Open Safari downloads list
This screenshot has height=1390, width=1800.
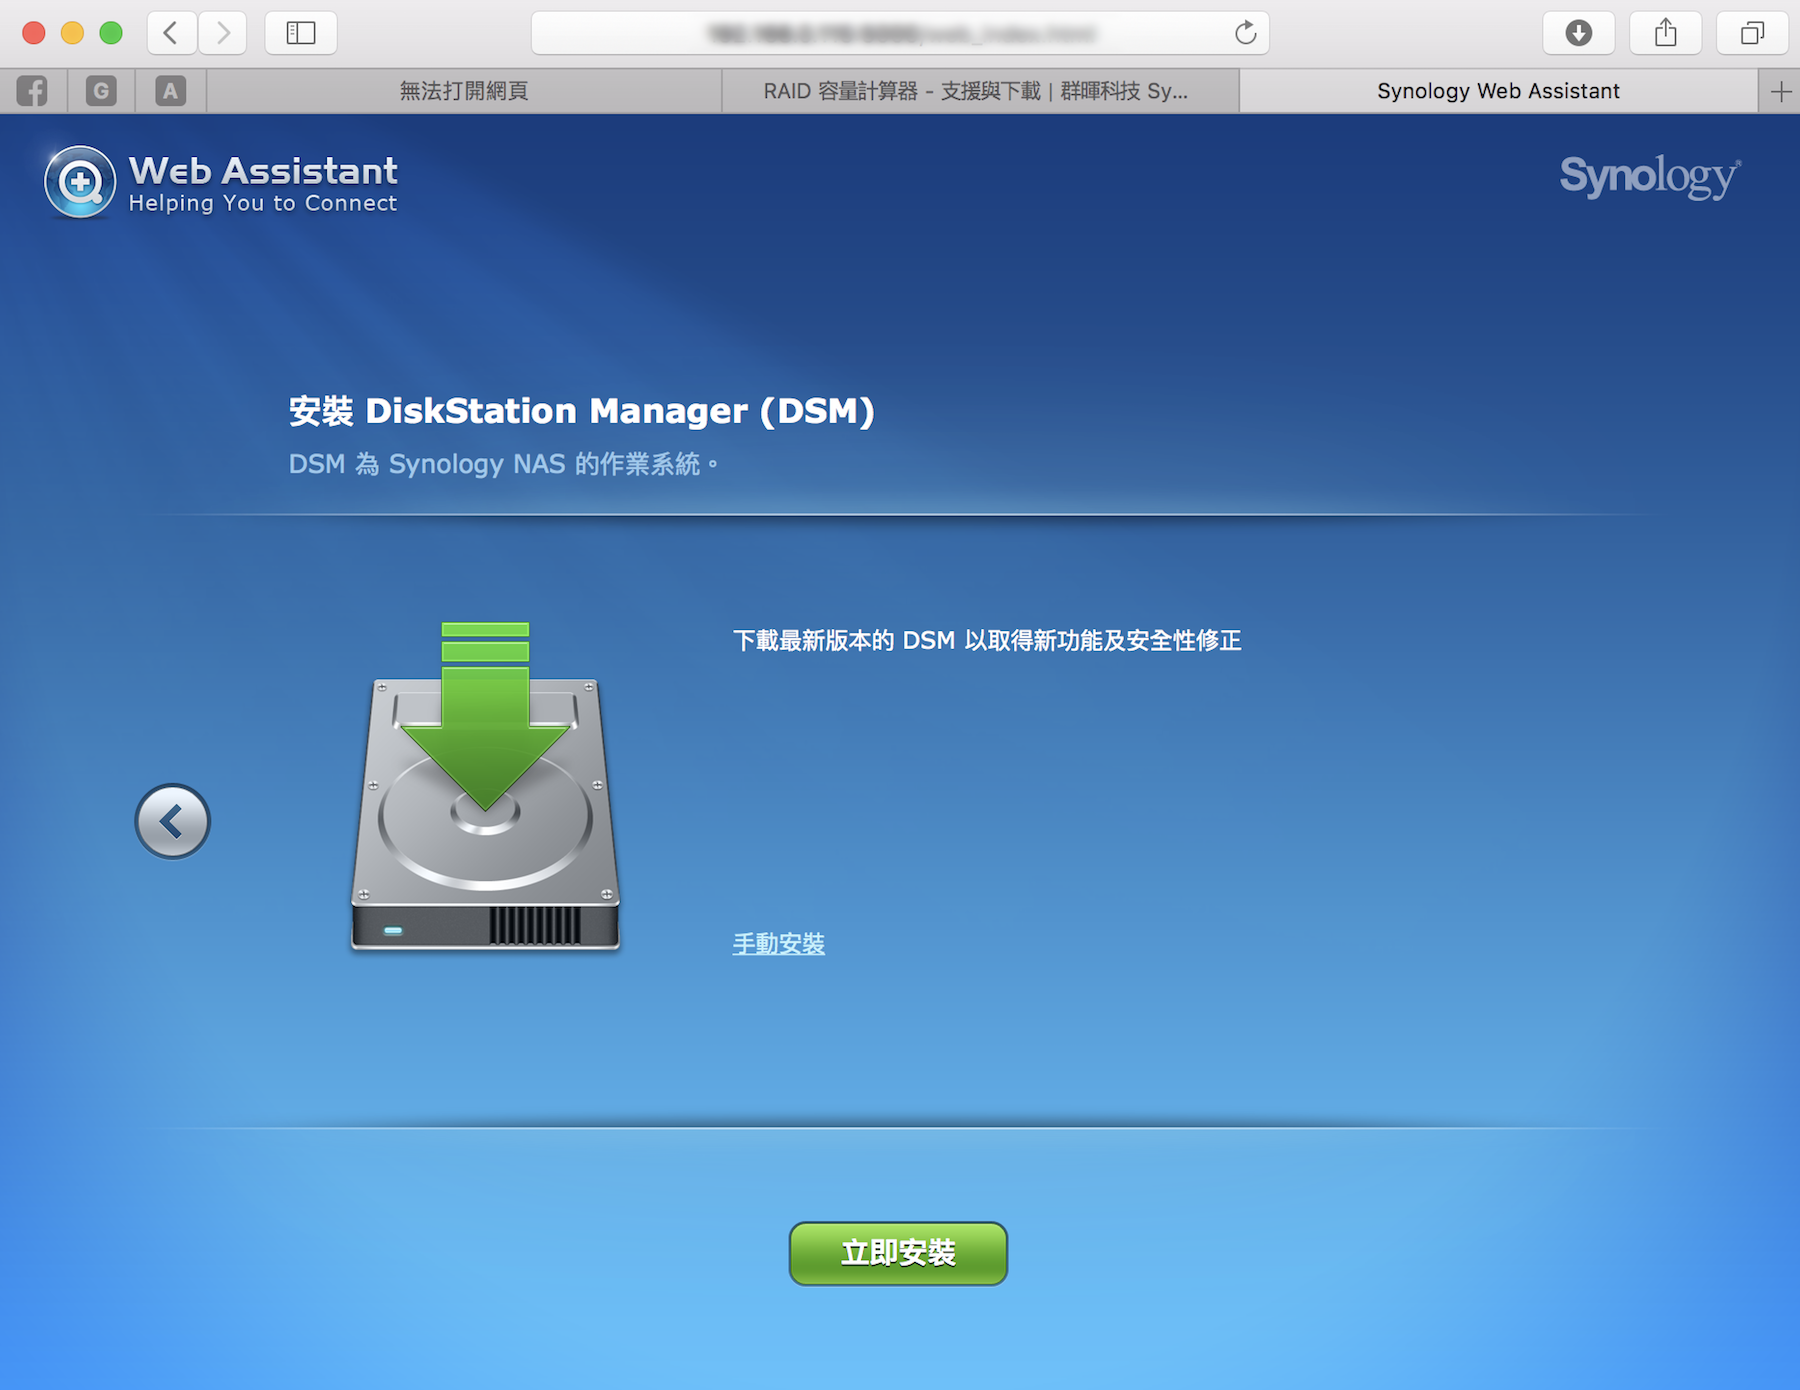[x=1578, y=33]
